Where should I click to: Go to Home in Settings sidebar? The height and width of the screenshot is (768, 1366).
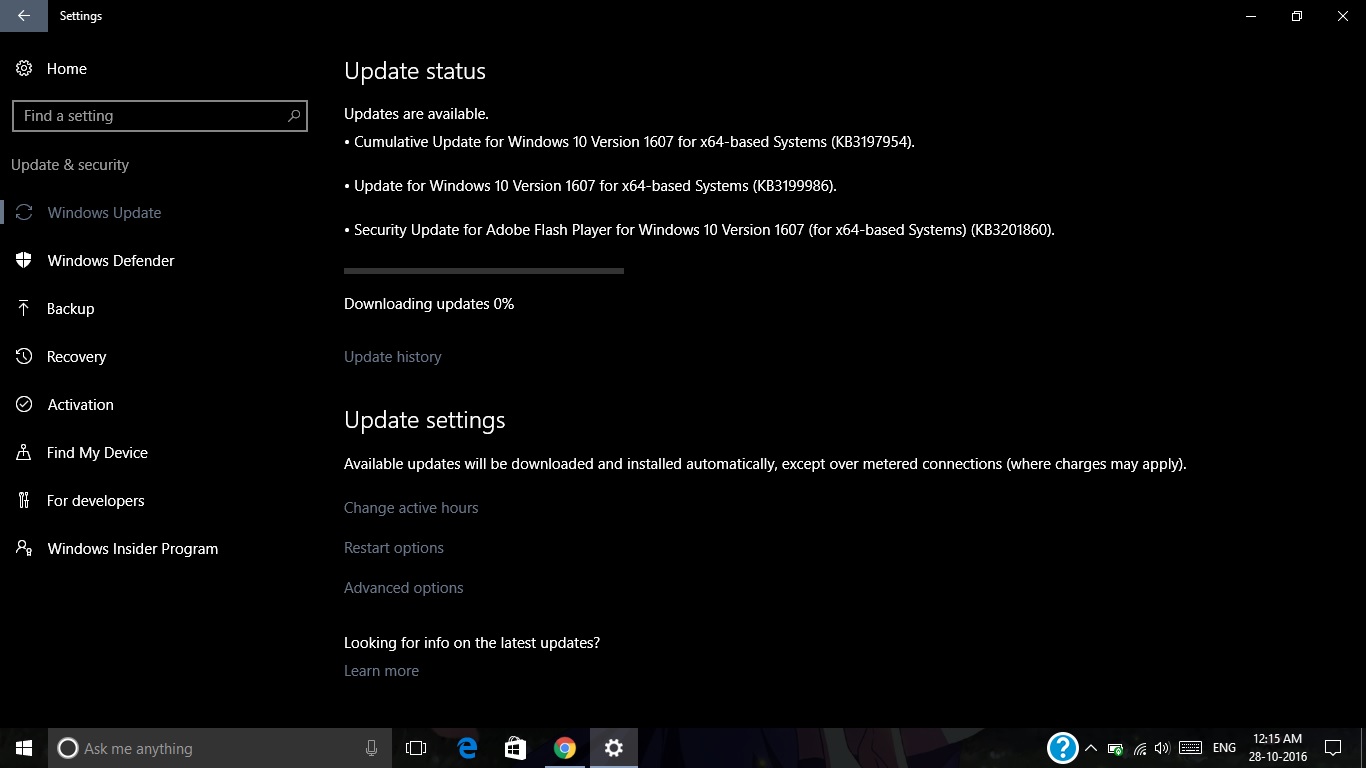tap(67, 69)
